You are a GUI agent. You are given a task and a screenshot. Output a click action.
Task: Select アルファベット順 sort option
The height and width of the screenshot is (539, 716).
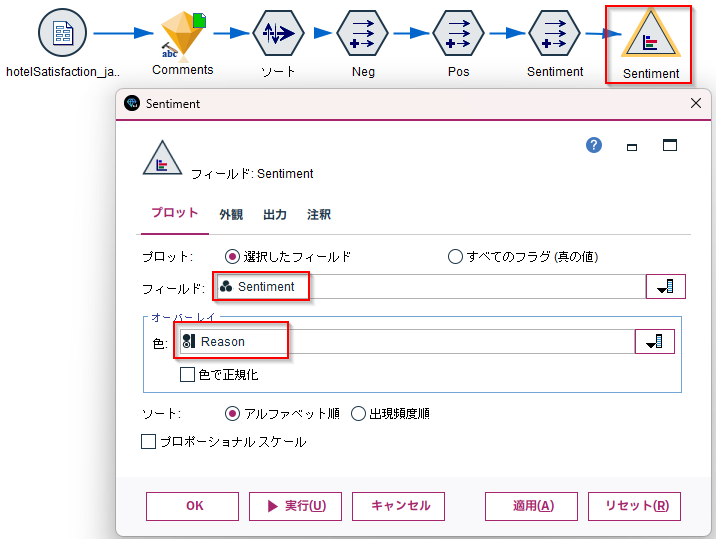[232, 414]
